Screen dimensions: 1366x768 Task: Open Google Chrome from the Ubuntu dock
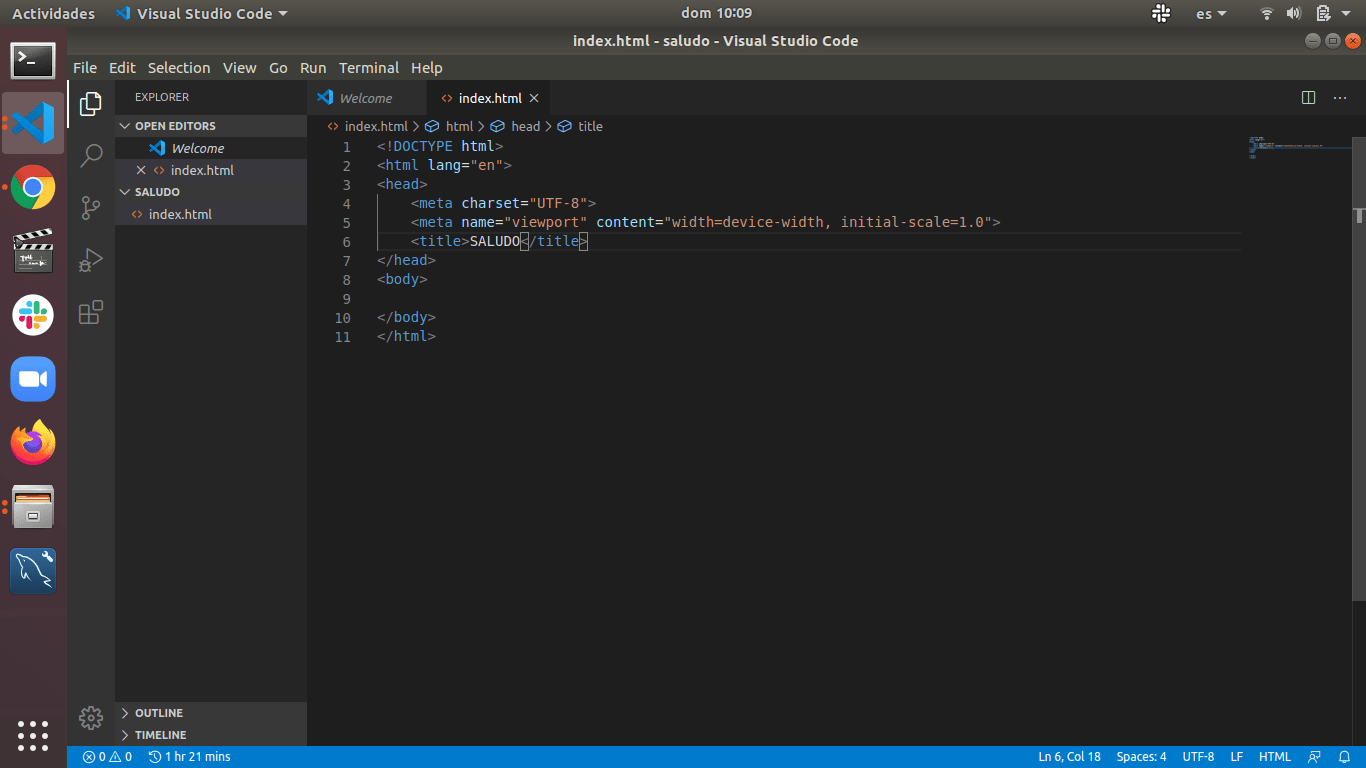point(33,187)
